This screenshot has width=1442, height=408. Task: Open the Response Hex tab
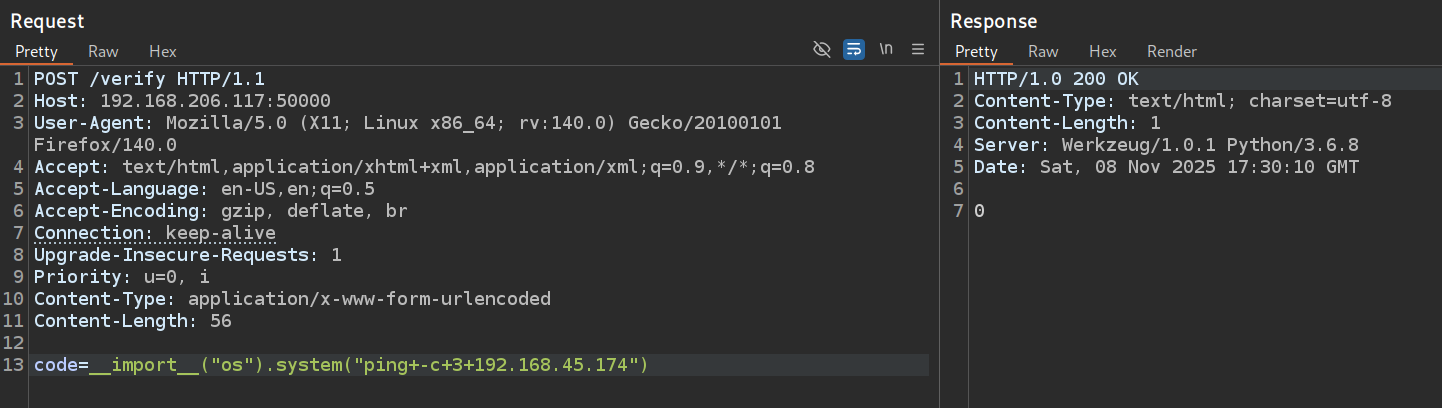coord(1102,51)
